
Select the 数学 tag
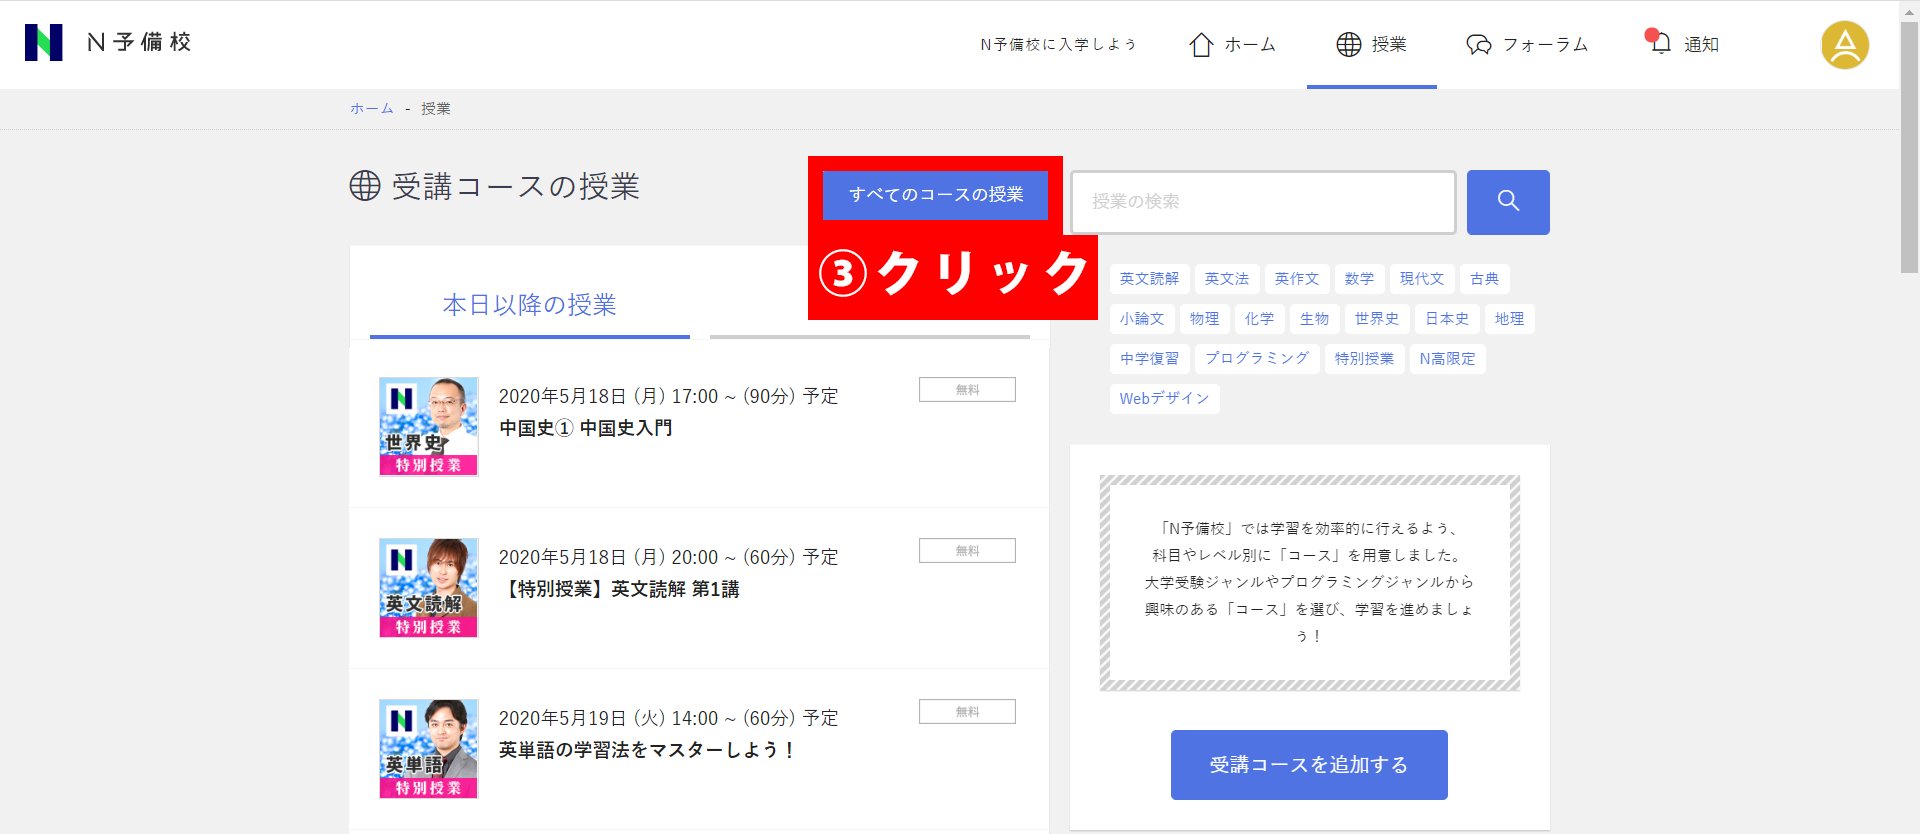point(1359,279)
